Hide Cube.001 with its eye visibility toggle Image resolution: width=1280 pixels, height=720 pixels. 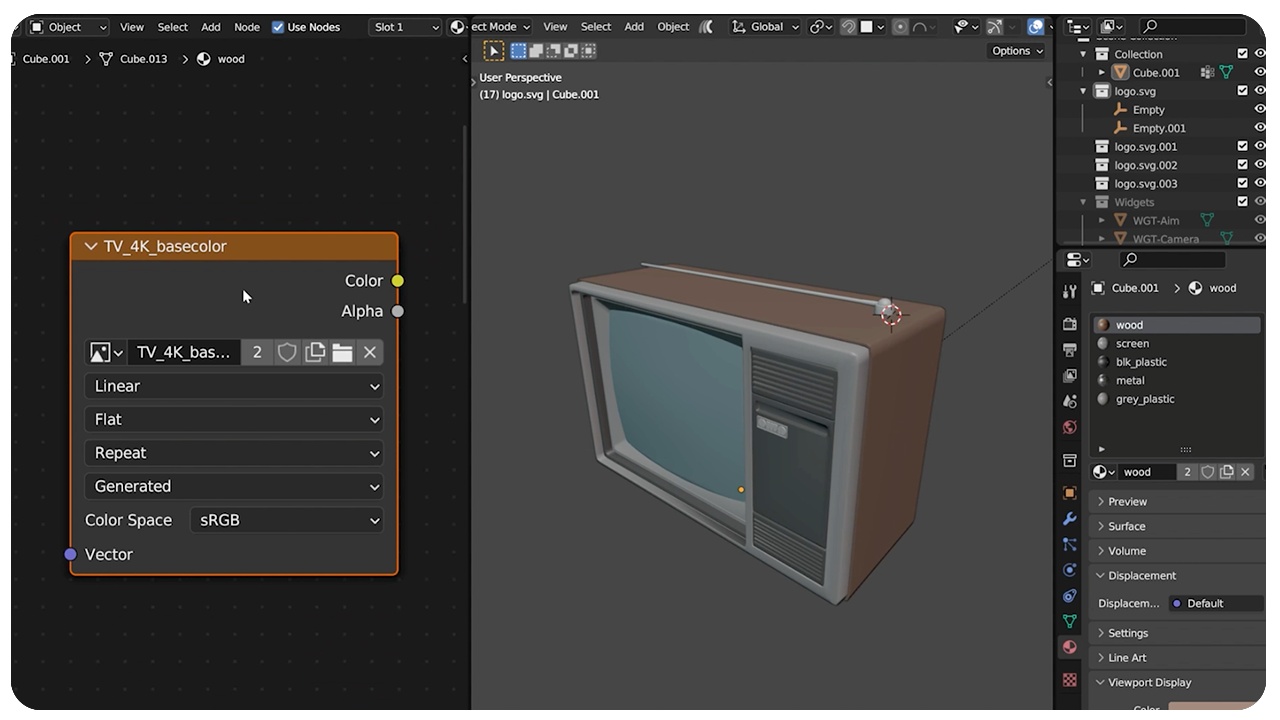click(x=1261, y=72)
